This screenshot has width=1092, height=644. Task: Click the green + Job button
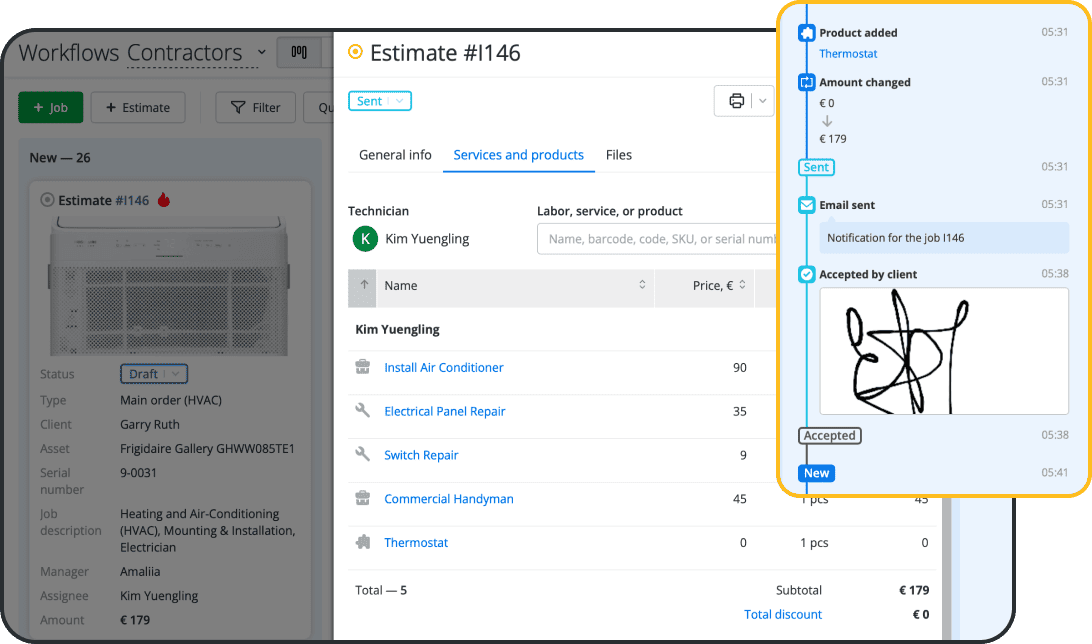(50, 107)
